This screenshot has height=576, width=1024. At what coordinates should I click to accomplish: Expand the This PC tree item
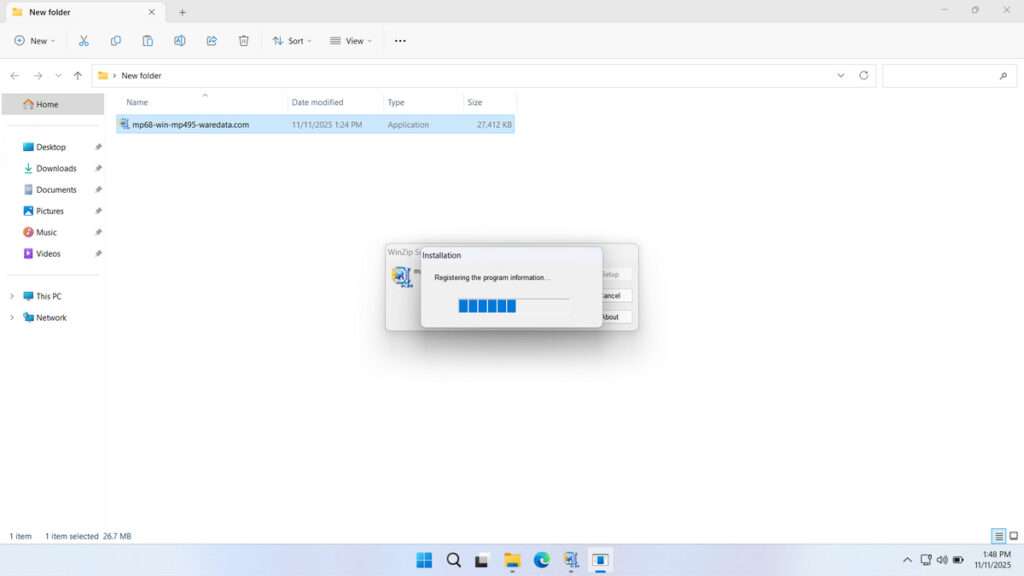tap(12, 296)
